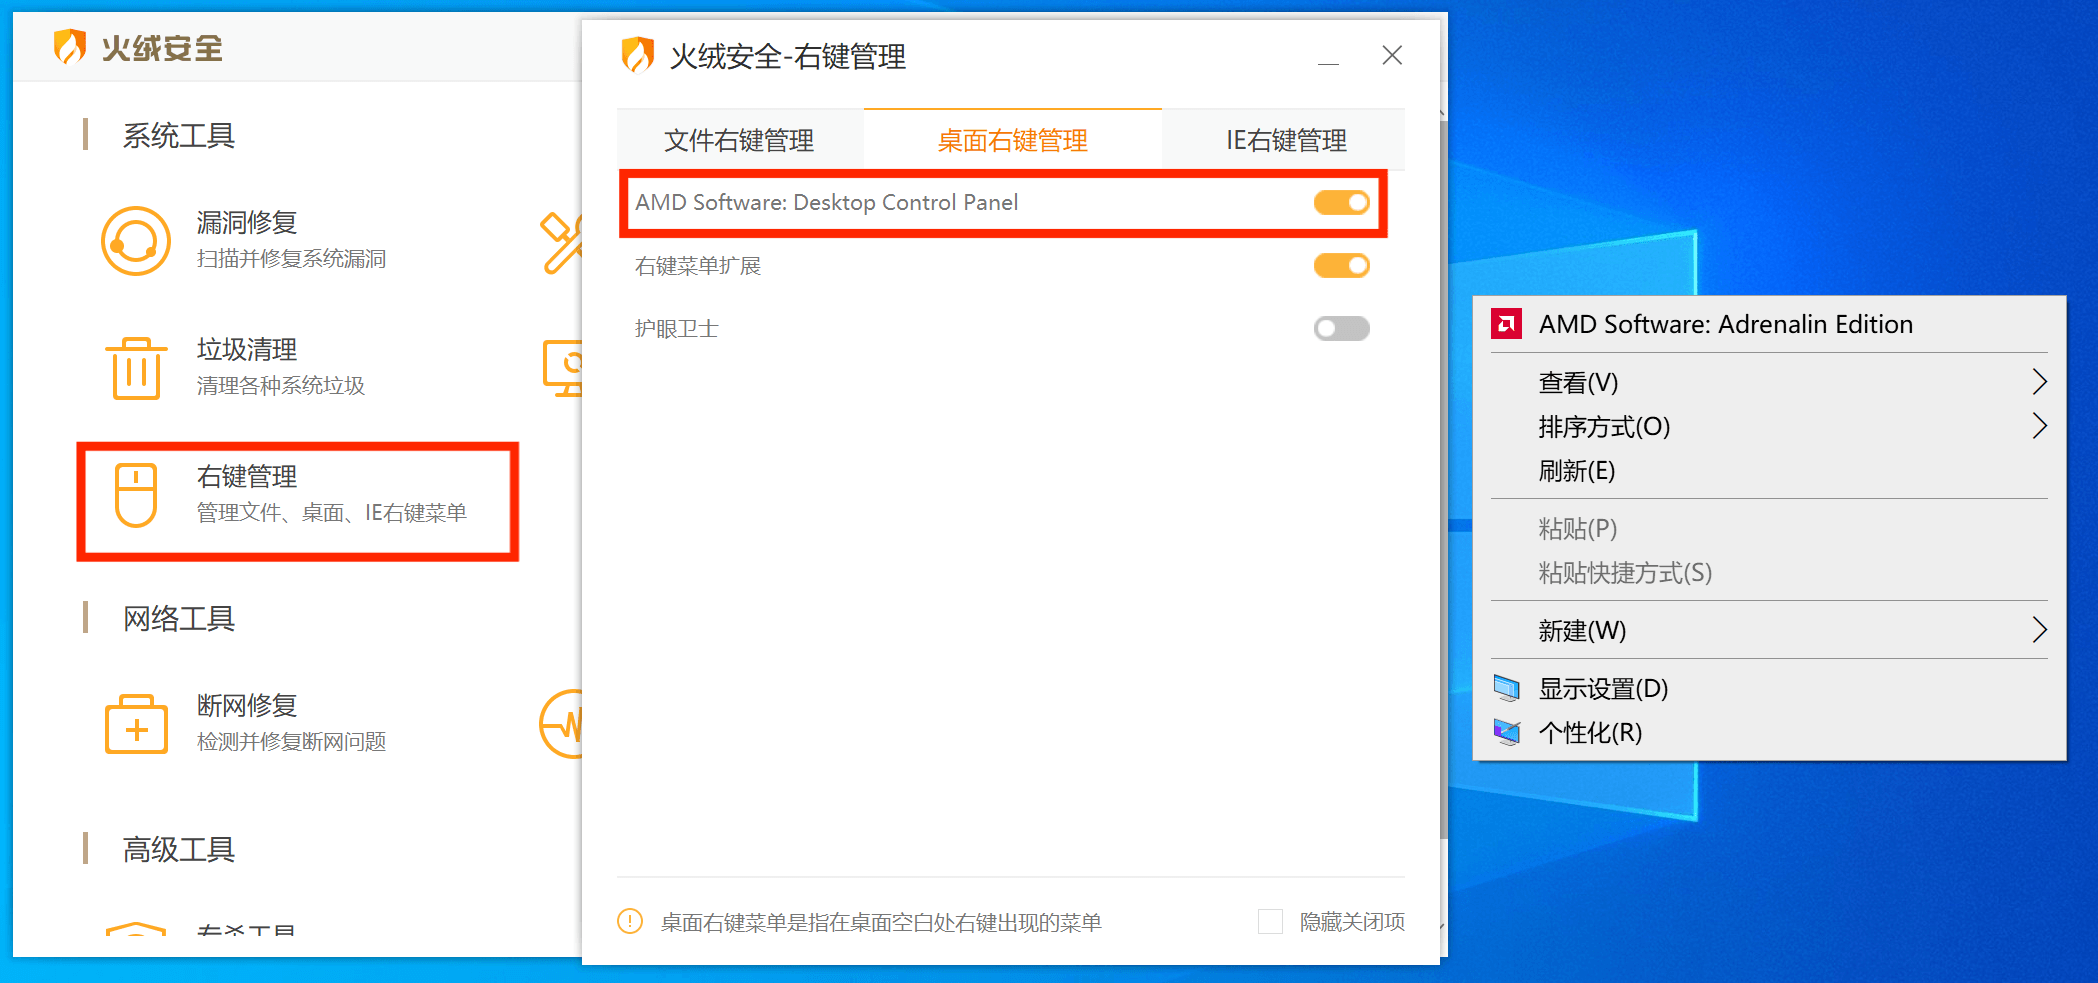Click 漏洞修复 title text
The height and width of the screenshot is (983, 2098).
pyautogui.click(x=247, y=222)
